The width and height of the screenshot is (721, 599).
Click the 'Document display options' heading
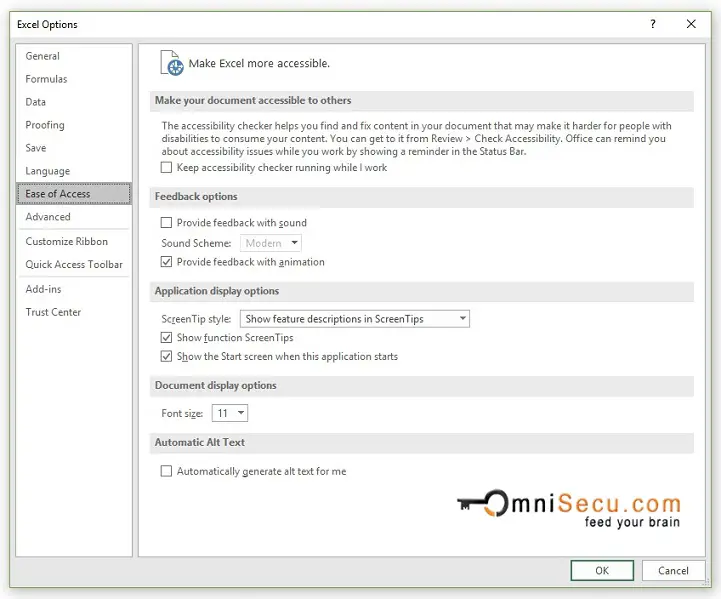pyautogui.click(x=216, y=385)
